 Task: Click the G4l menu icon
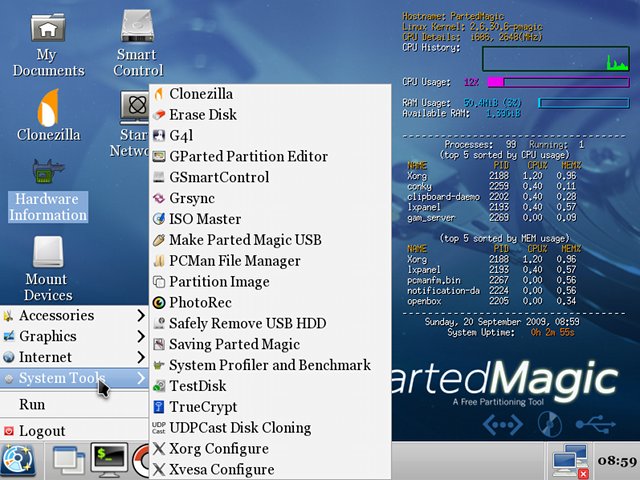[159, 136]
